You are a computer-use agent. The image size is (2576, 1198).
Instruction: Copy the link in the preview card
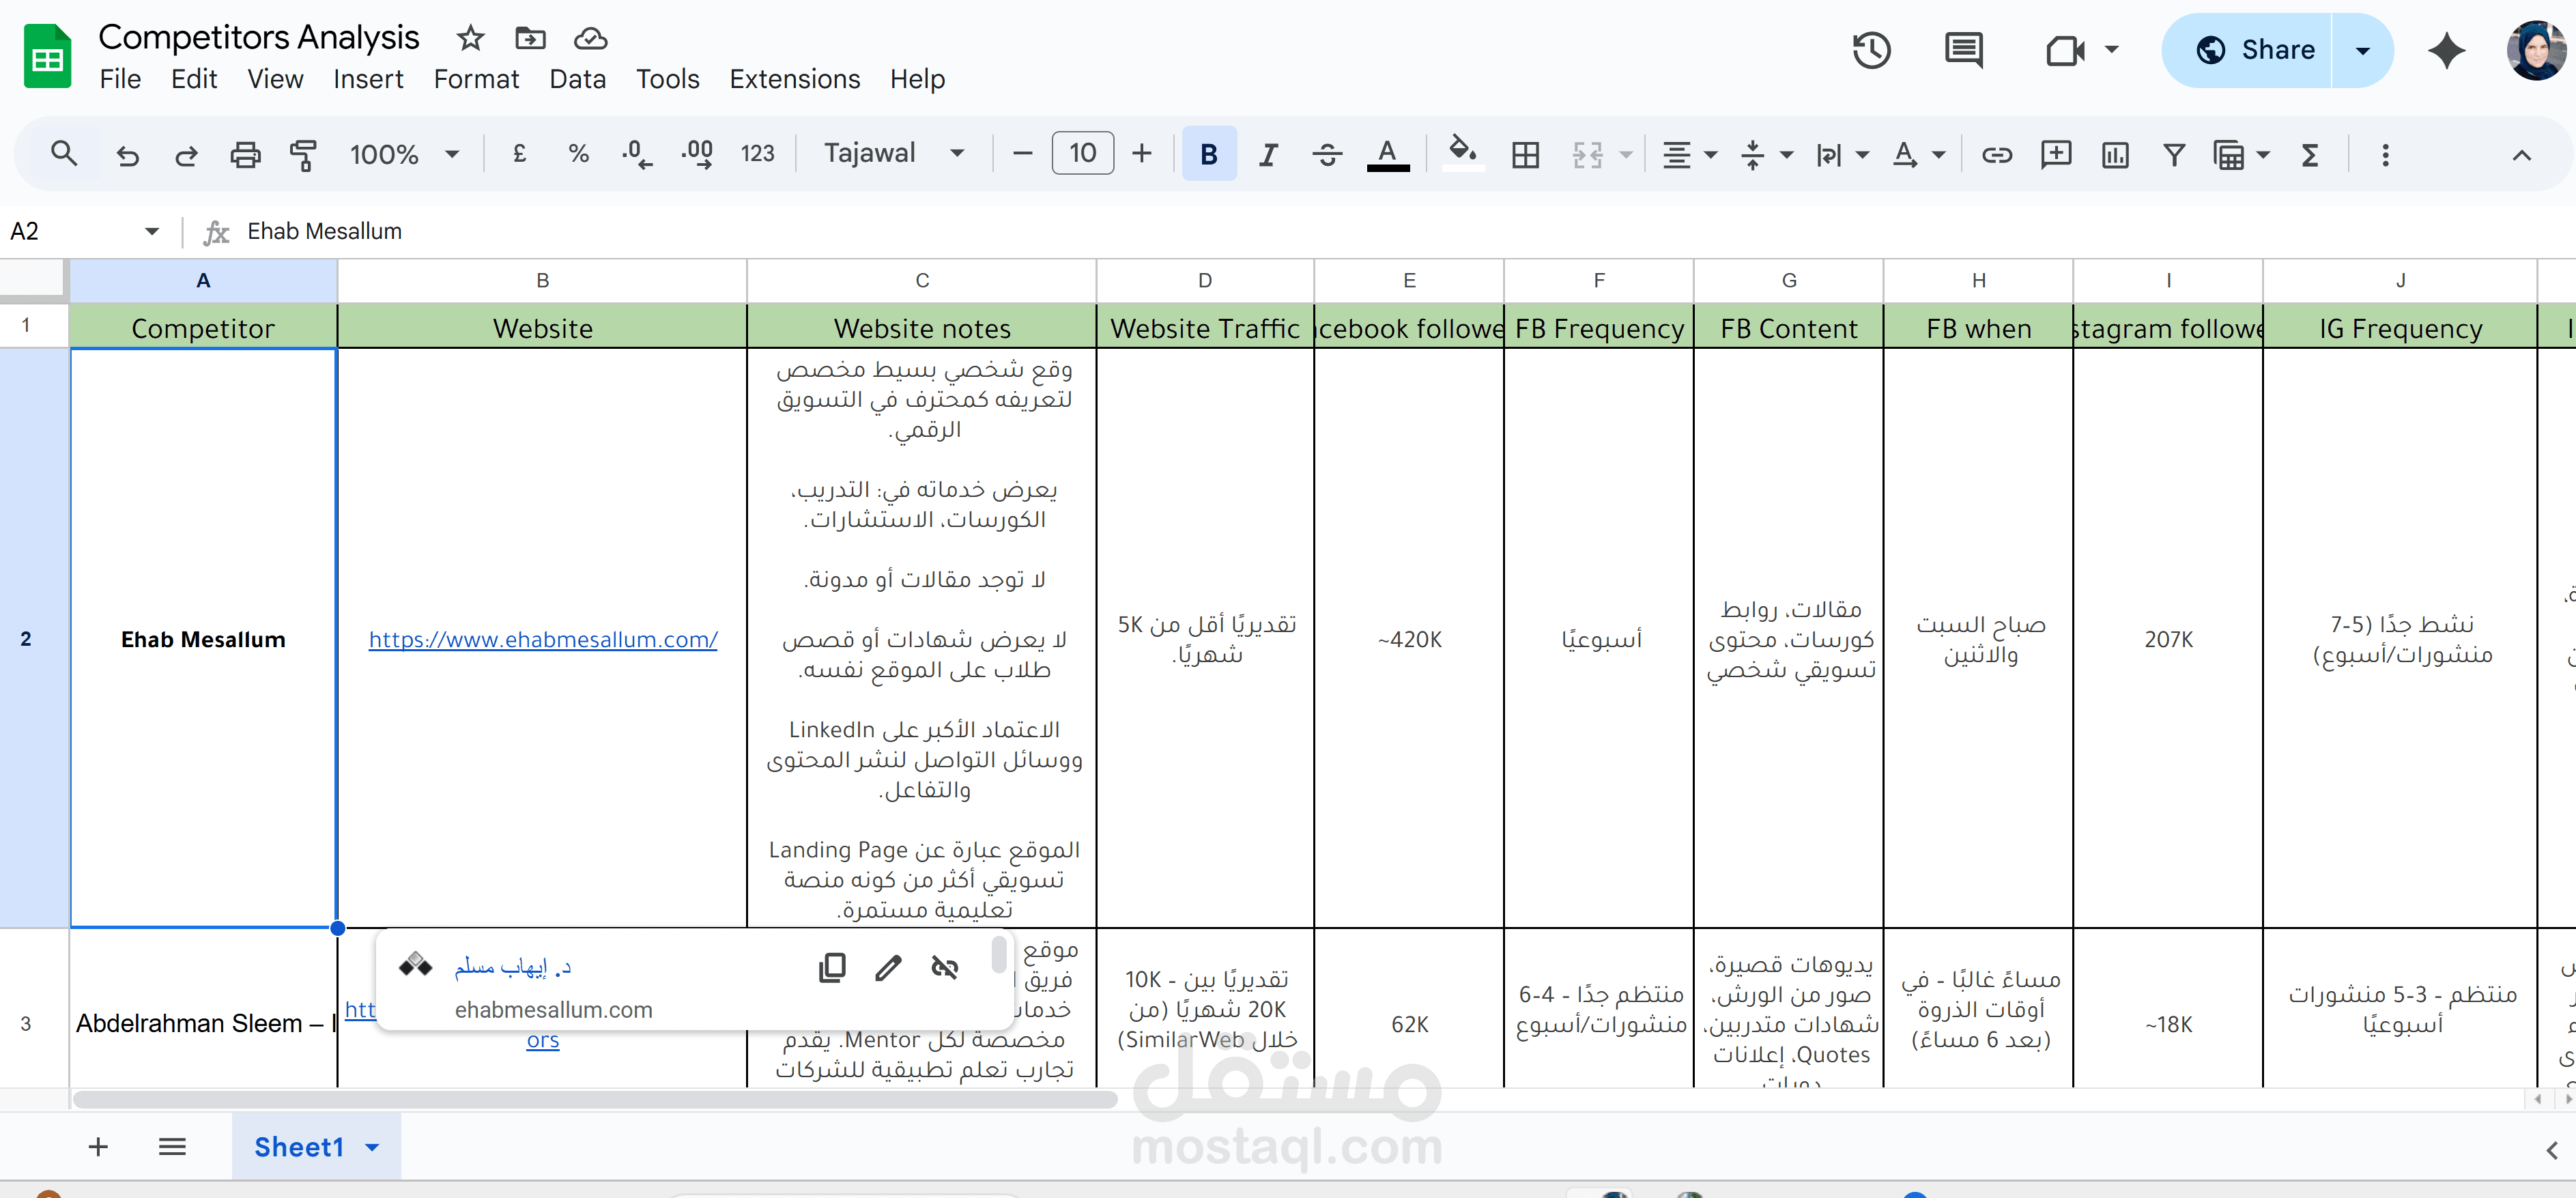[x=832, y=967]
